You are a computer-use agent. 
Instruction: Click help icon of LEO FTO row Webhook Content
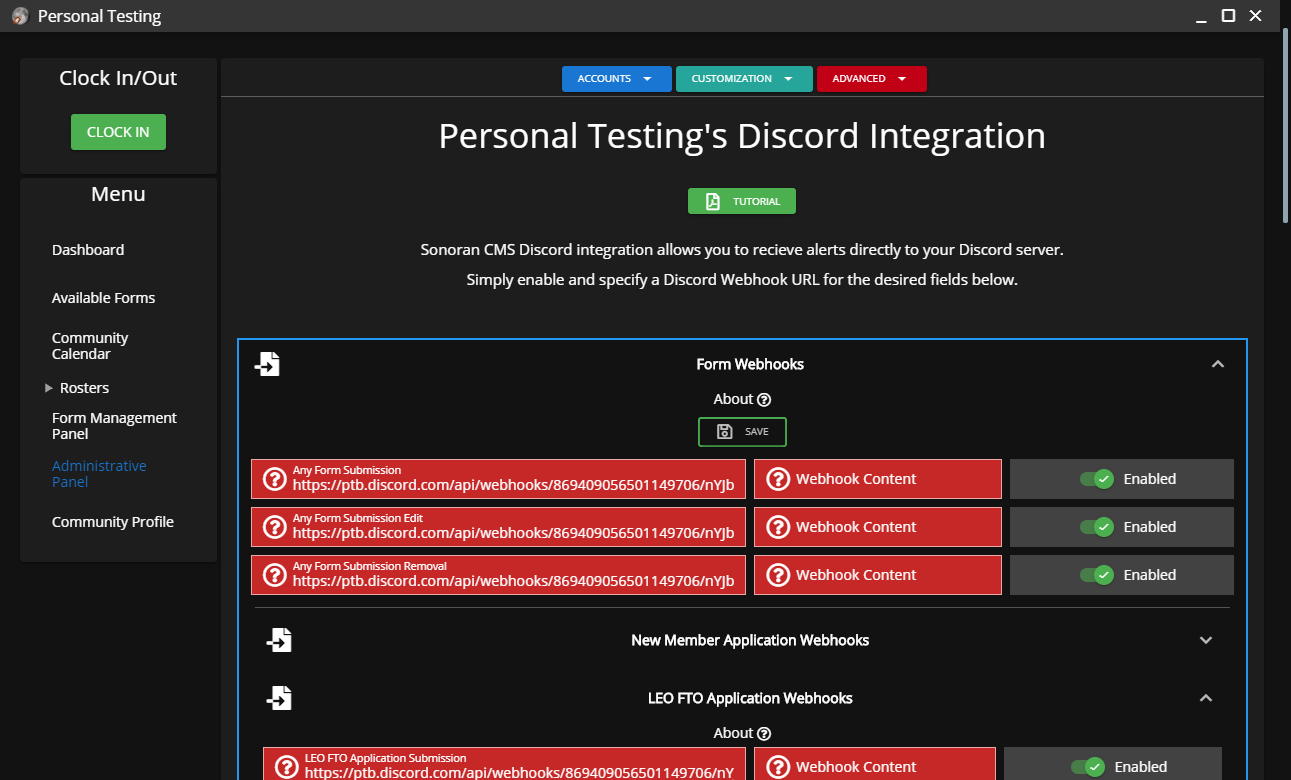(778, 767)
